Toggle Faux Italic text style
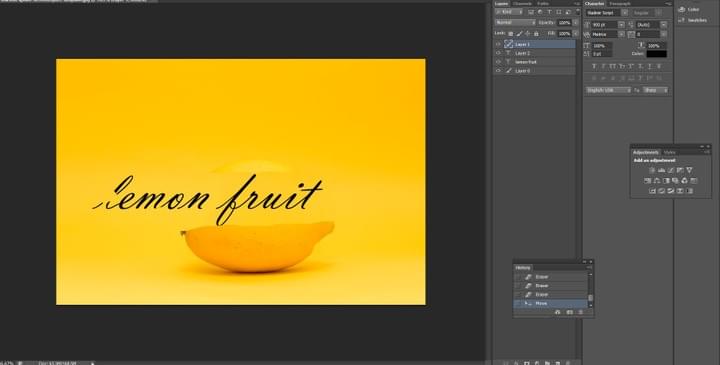This screenshot has height=365, width=720. tap(603, 67)
